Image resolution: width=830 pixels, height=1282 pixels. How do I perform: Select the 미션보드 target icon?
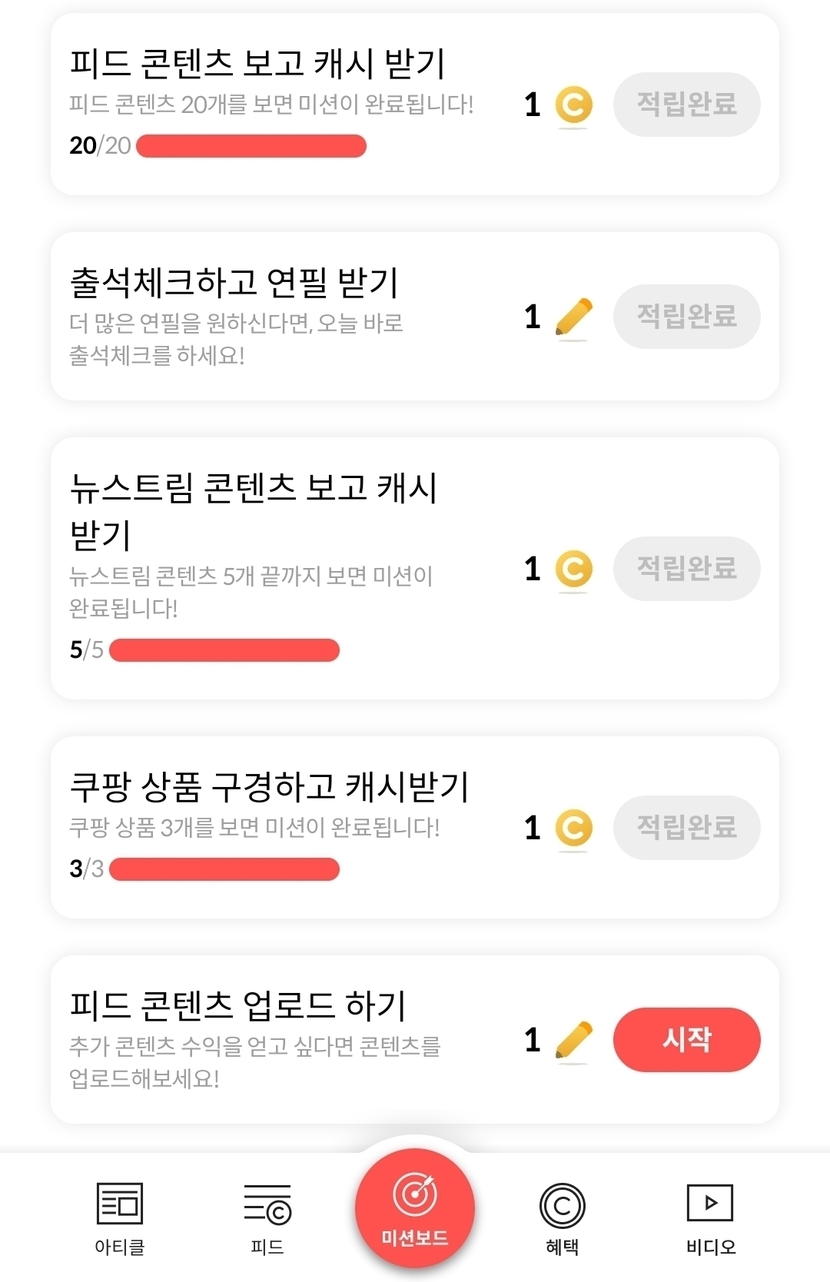click(414, 1193)
